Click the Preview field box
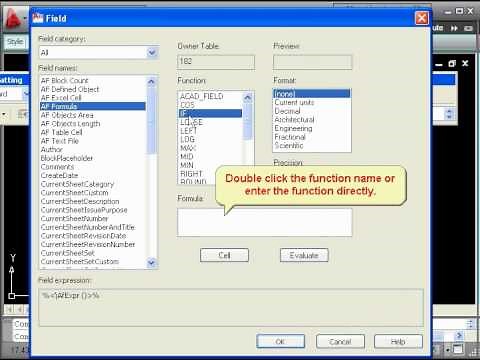 coord(312,62)
